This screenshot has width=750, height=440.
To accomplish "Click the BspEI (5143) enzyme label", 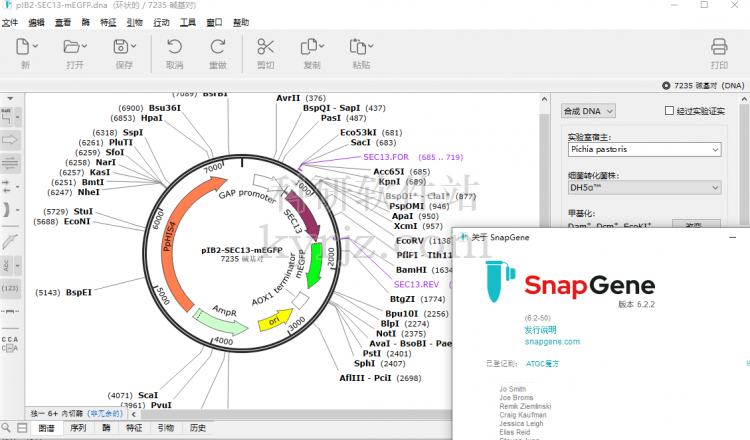I will [63, 292].
